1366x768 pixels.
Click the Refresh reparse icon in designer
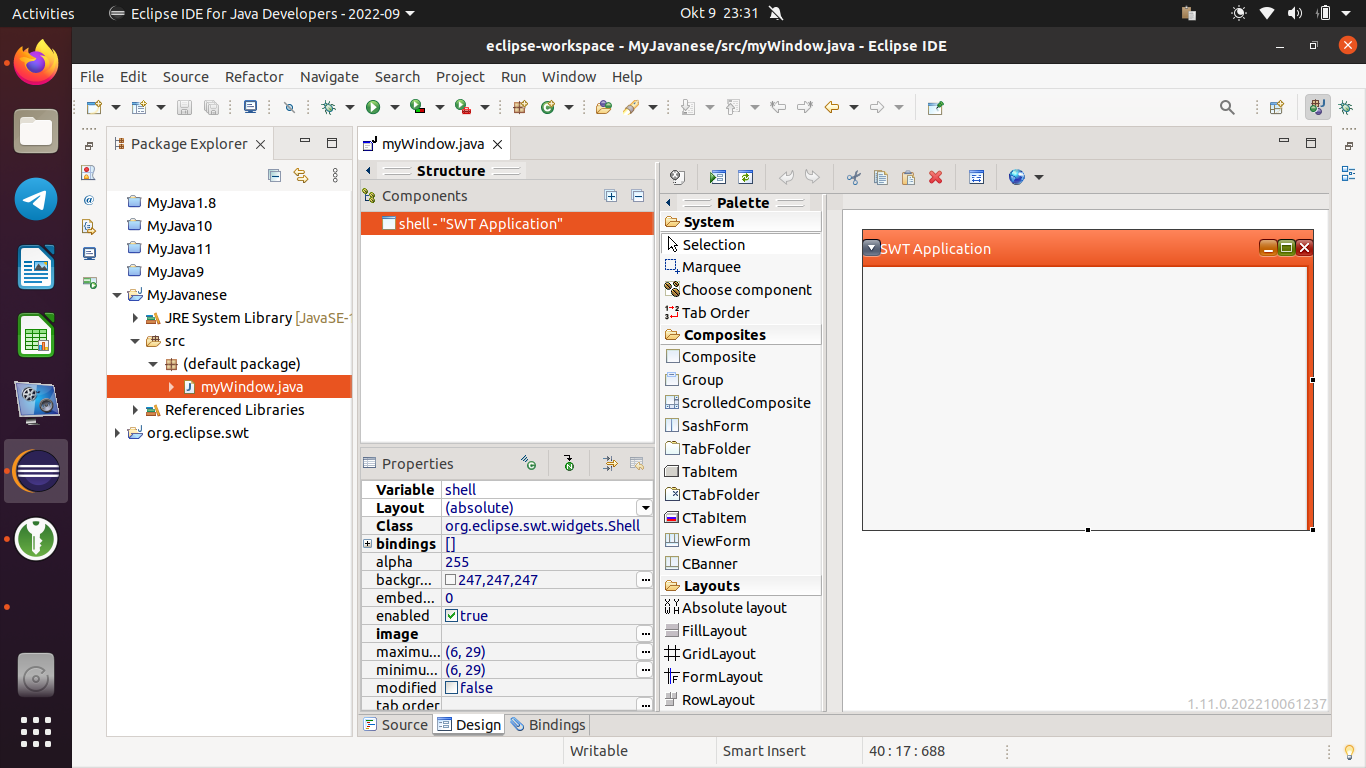click(x=745, y=177)
